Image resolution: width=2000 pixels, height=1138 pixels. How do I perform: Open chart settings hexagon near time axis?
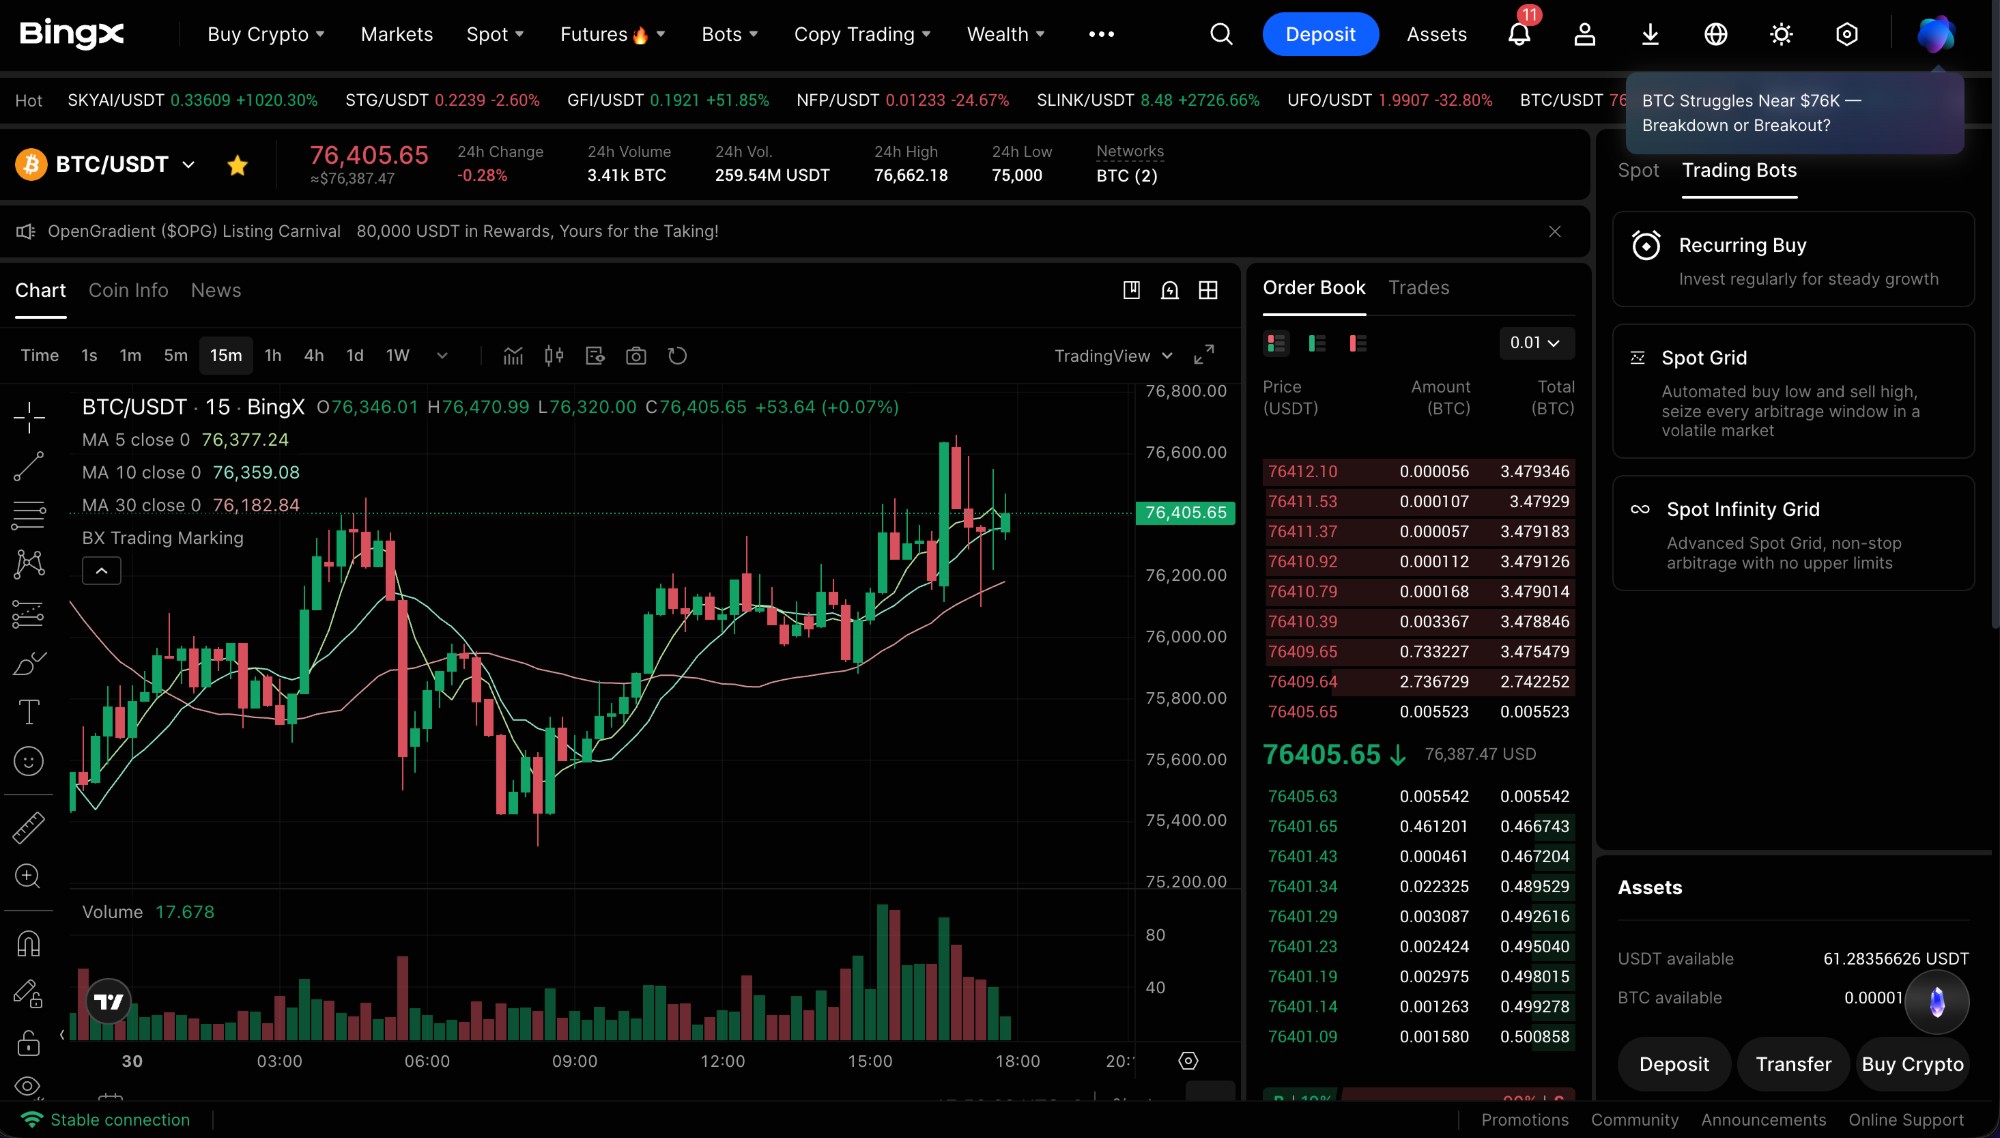1188,1061
